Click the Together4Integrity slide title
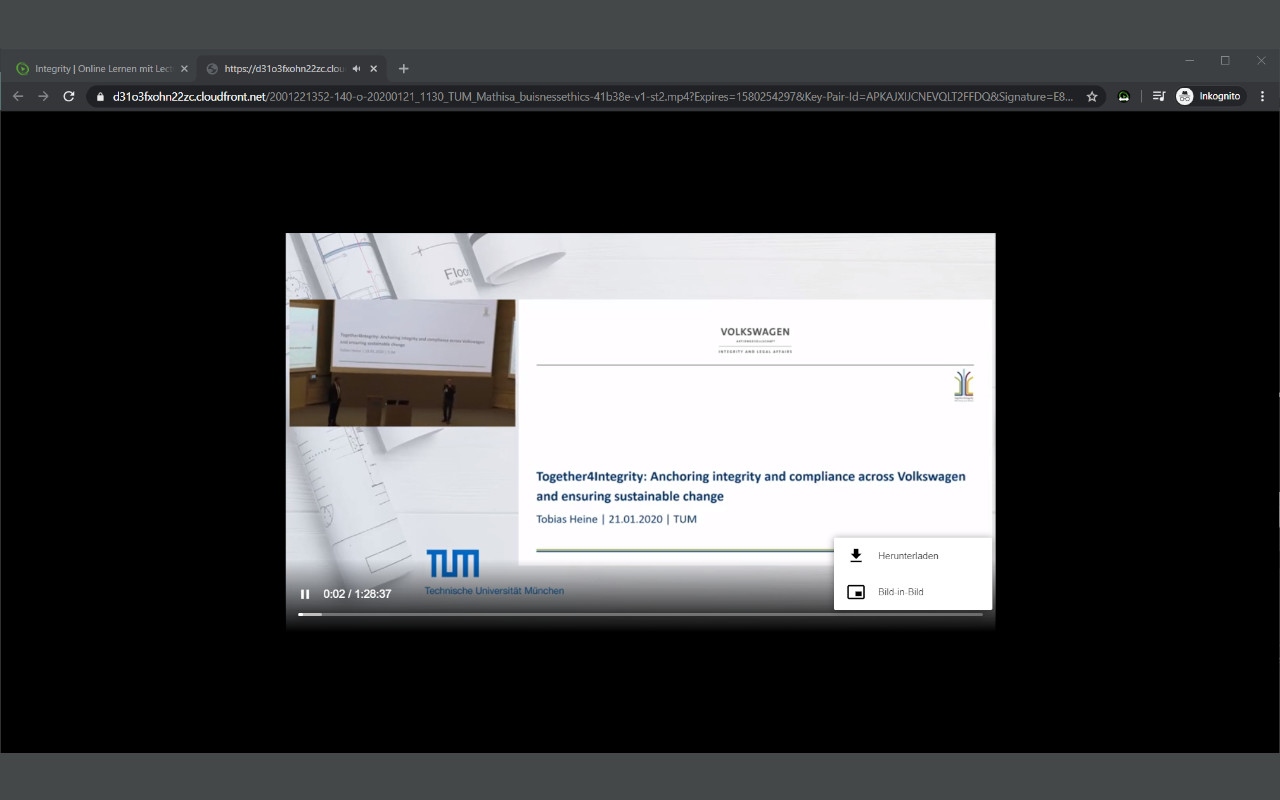 pyautogui.click(x=751, y=486)
